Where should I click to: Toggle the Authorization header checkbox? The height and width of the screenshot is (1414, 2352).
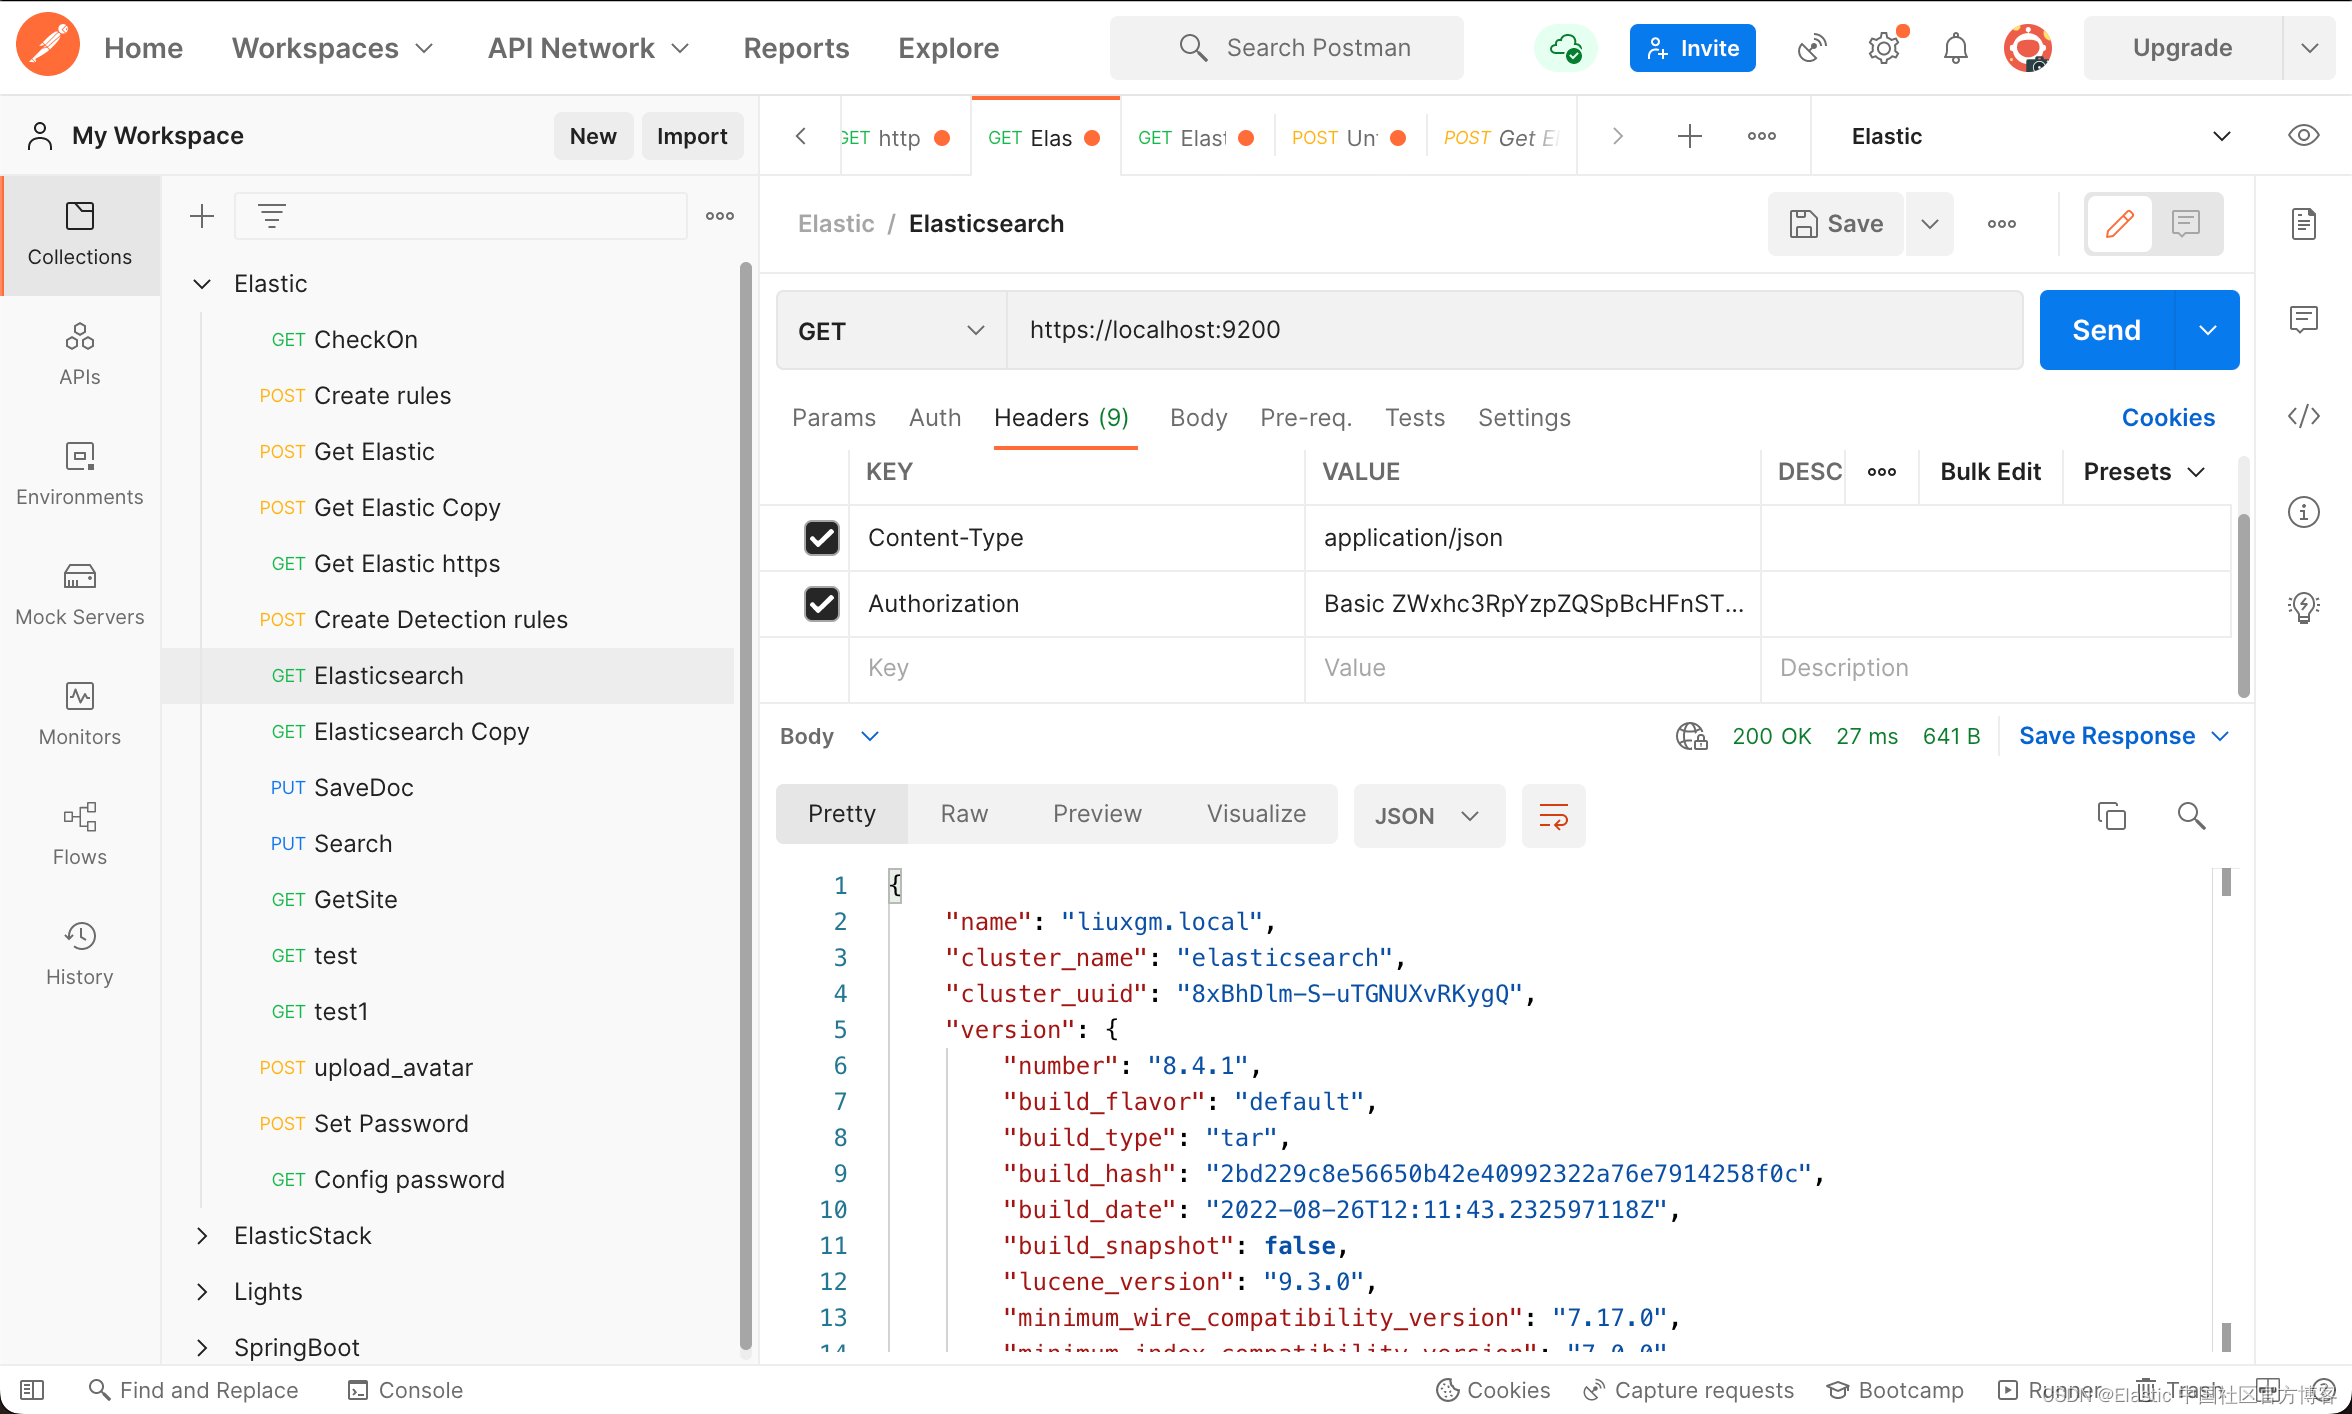point(822,601)
